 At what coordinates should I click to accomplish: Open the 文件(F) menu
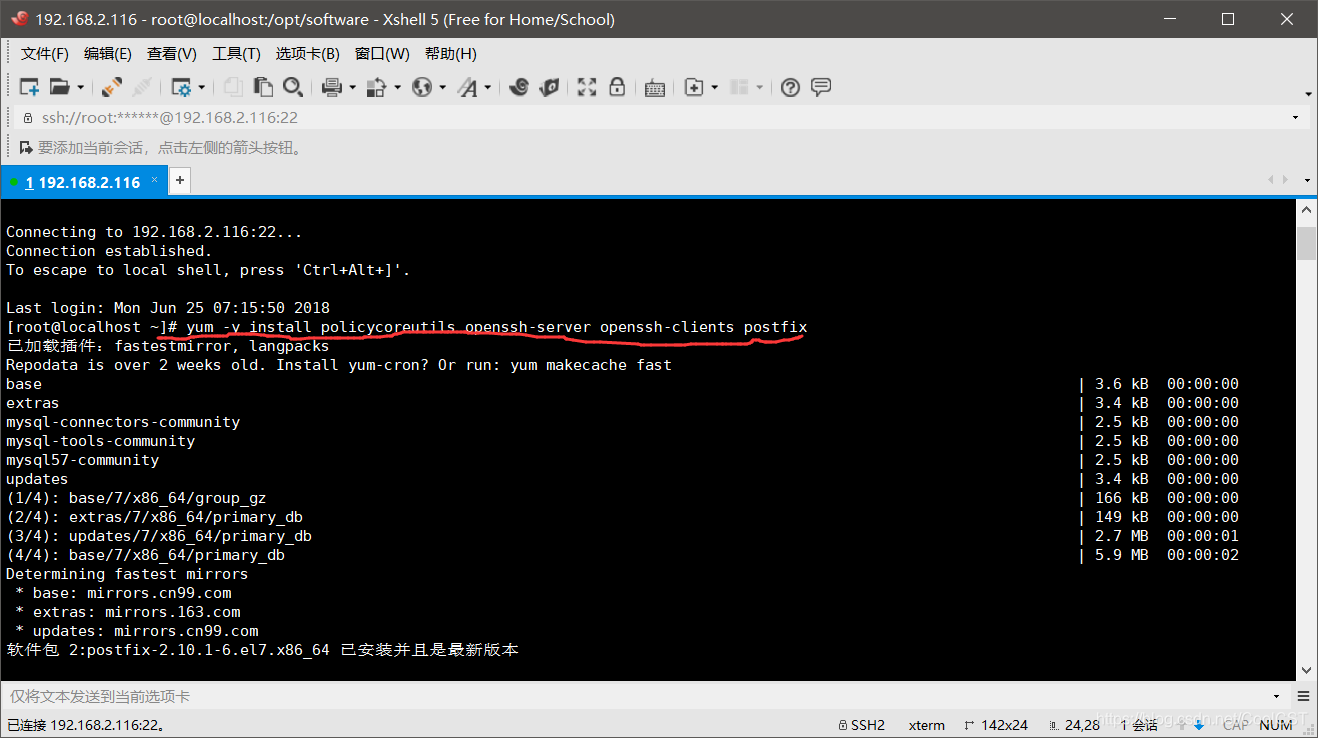(45, 54)
